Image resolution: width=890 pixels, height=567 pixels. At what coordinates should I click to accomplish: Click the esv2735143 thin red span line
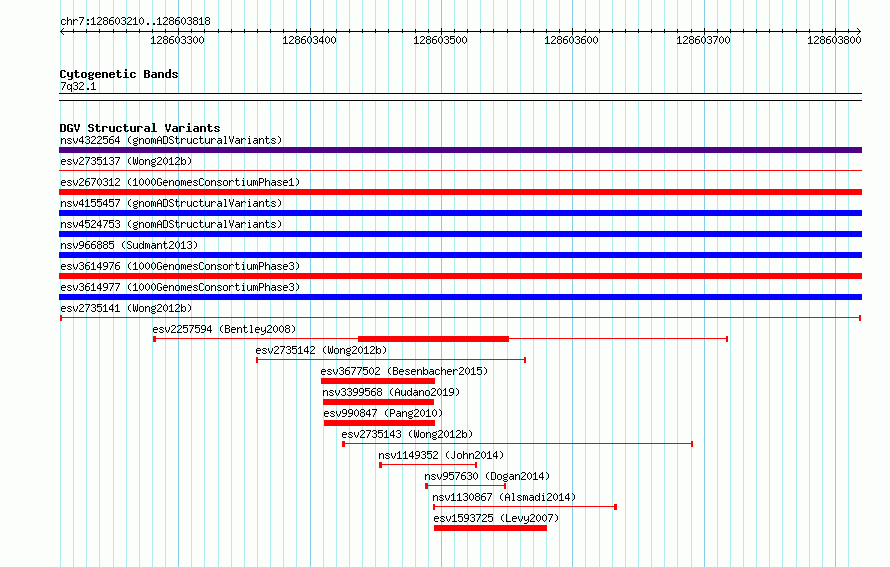518,444
